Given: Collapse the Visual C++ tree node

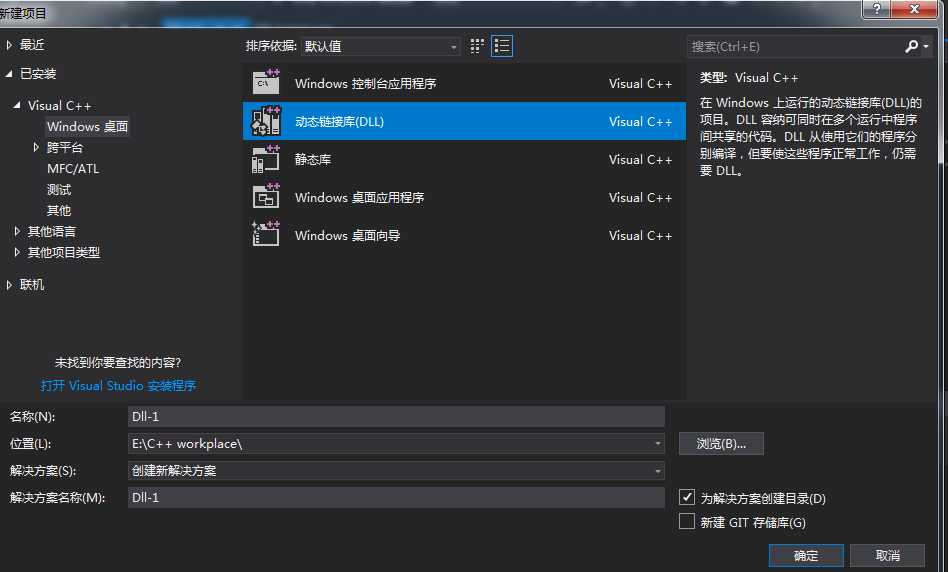Looking at the screenshot, I should [17, 105].
